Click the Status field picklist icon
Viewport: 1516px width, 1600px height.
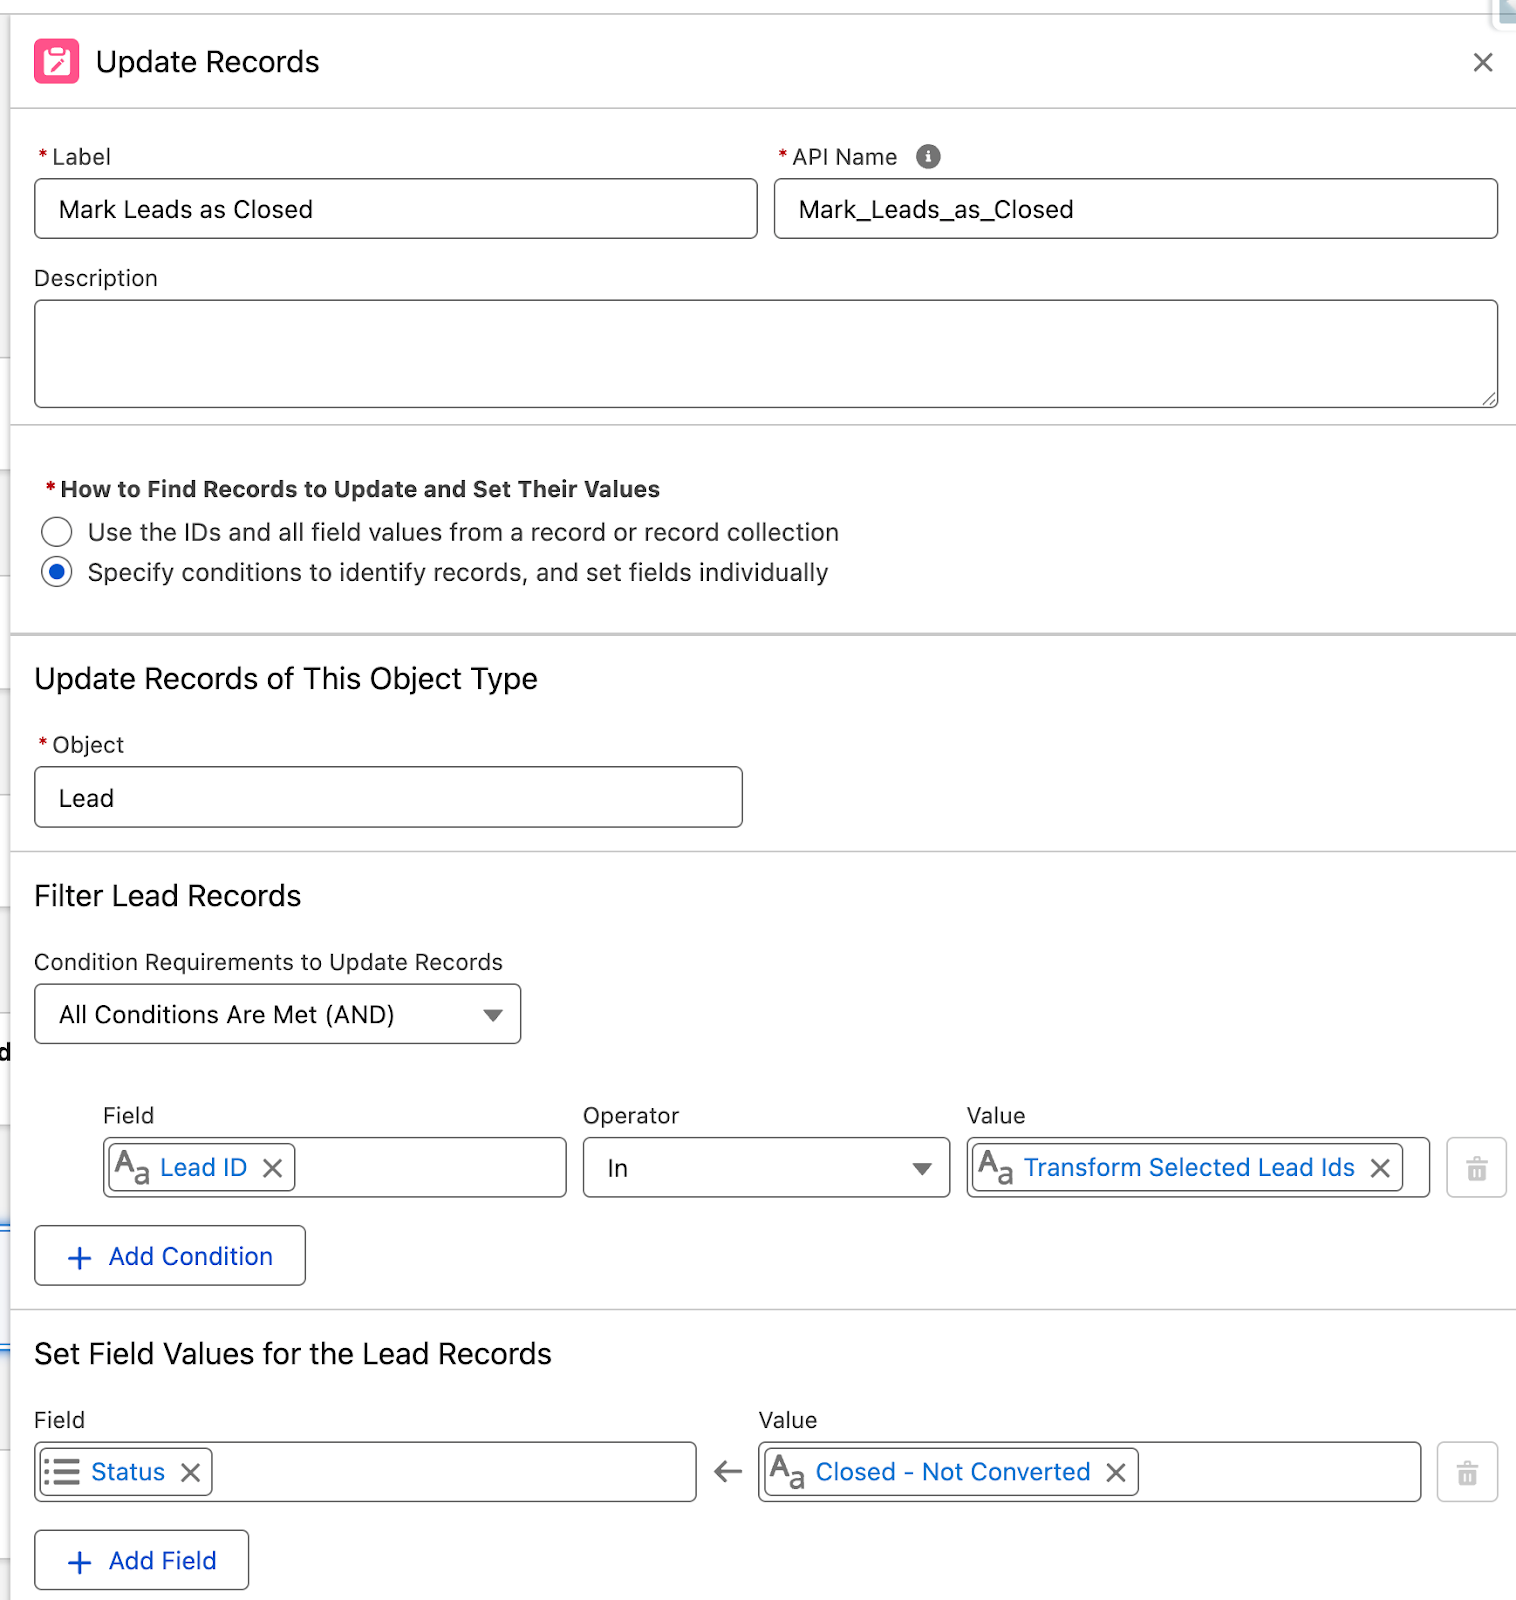[62, 1472]
